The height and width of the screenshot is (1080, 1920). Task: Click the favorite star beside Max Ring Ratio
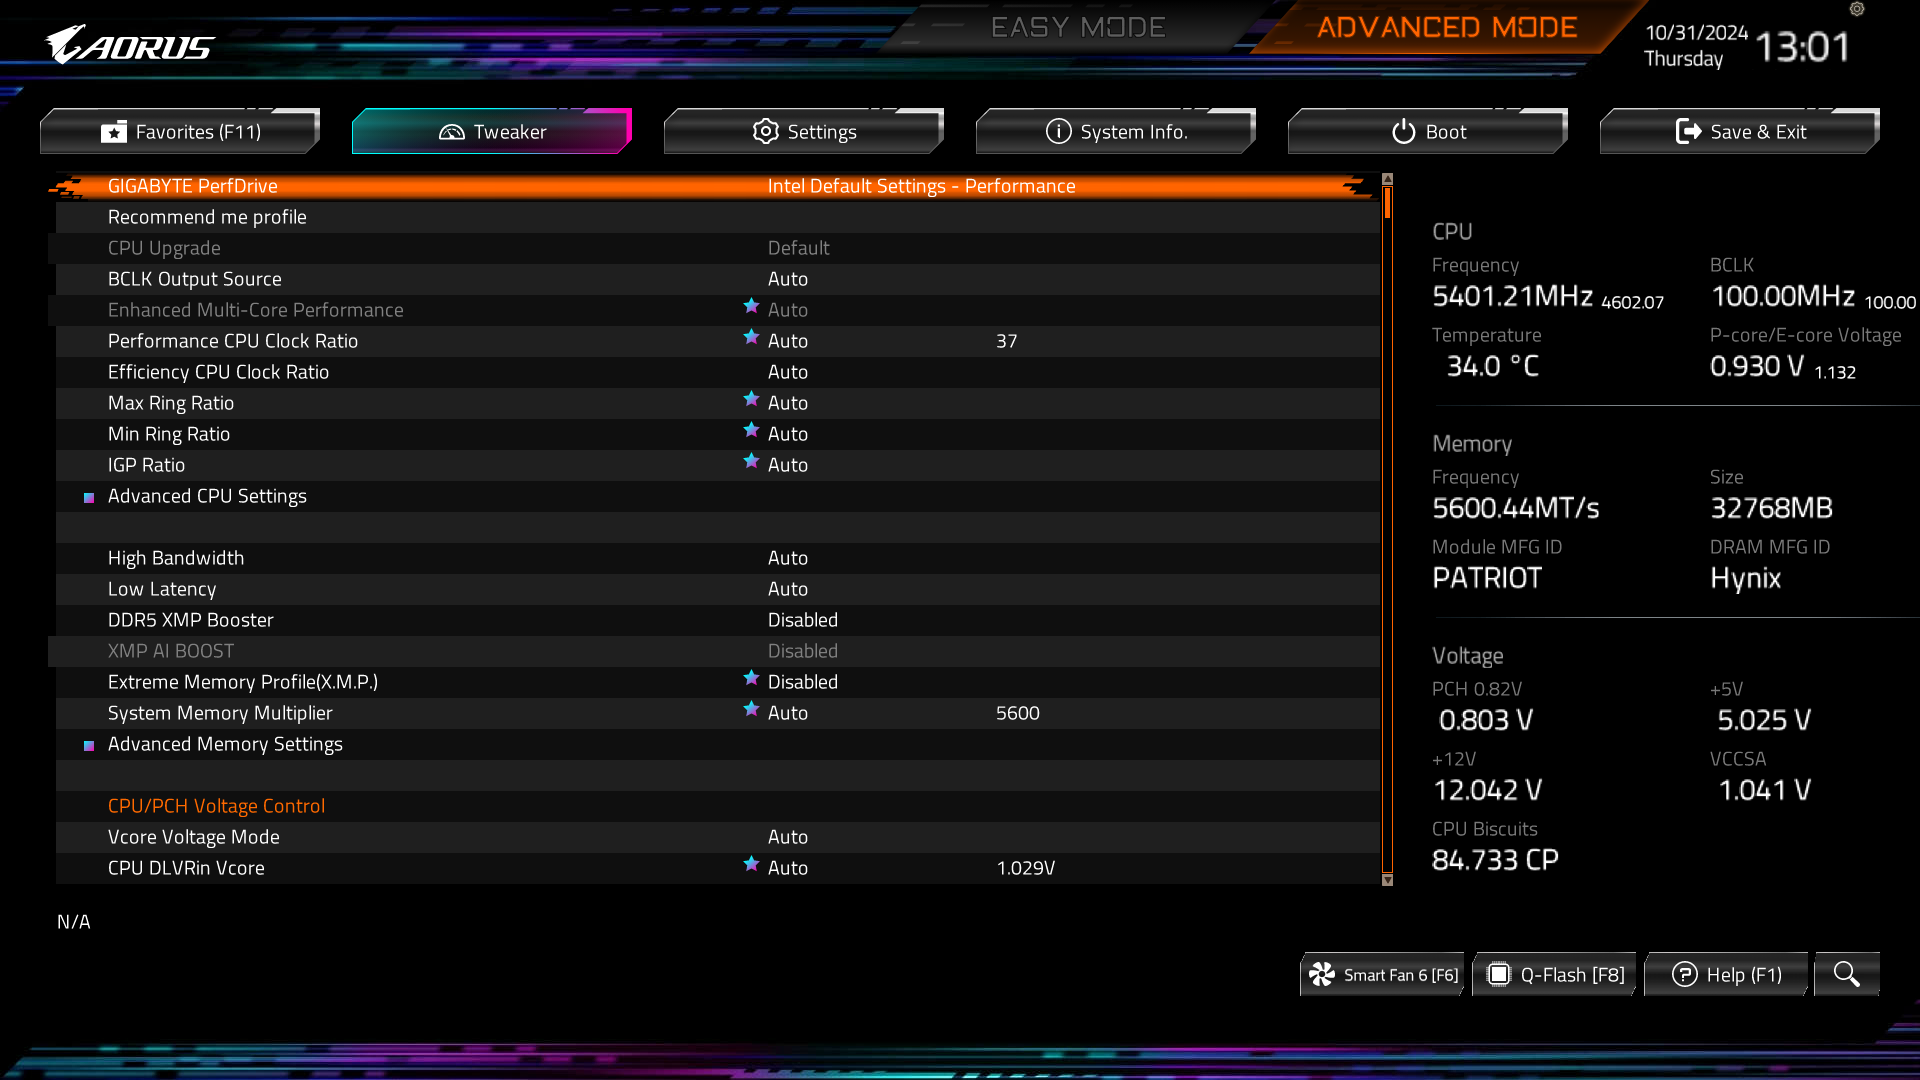tap(751, 400)
